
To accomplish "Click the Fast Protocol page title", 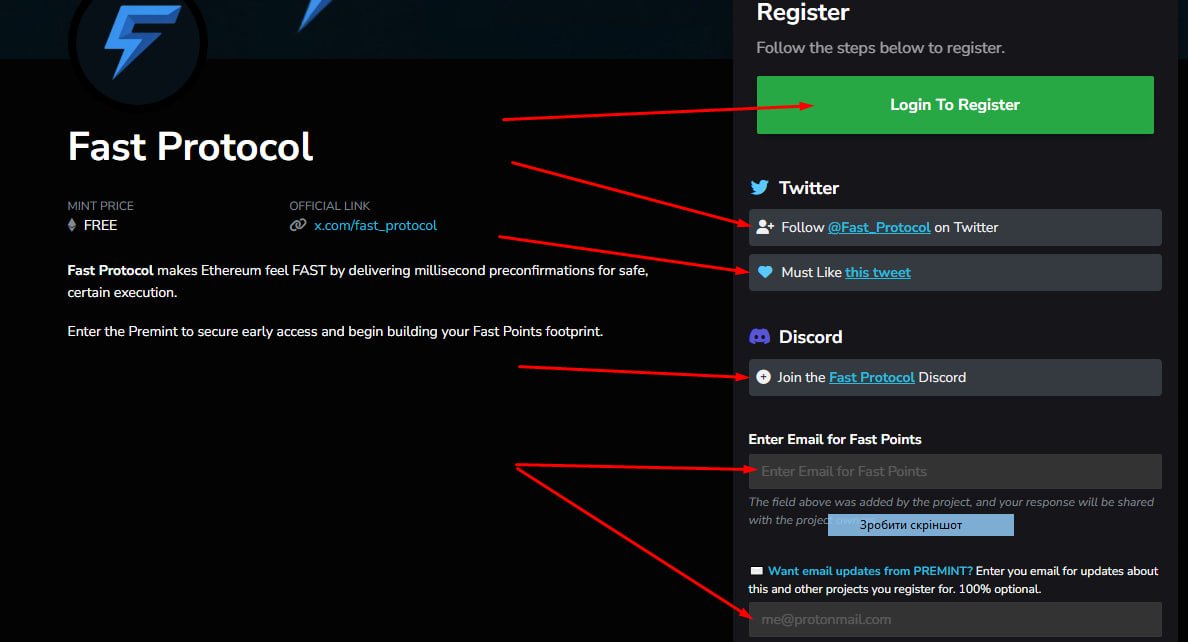I will (190, 146).
